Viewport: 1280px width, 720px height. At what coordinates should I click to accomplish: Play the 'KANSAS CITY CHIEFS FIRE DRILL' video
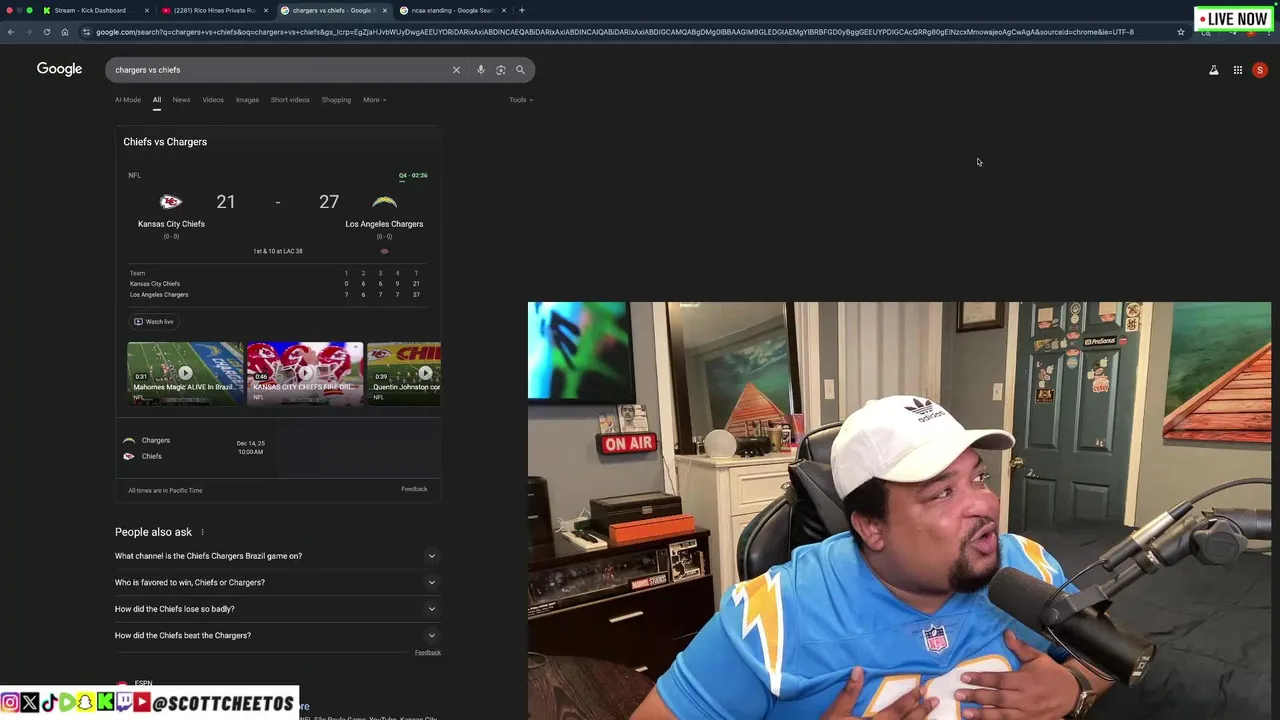305,373
